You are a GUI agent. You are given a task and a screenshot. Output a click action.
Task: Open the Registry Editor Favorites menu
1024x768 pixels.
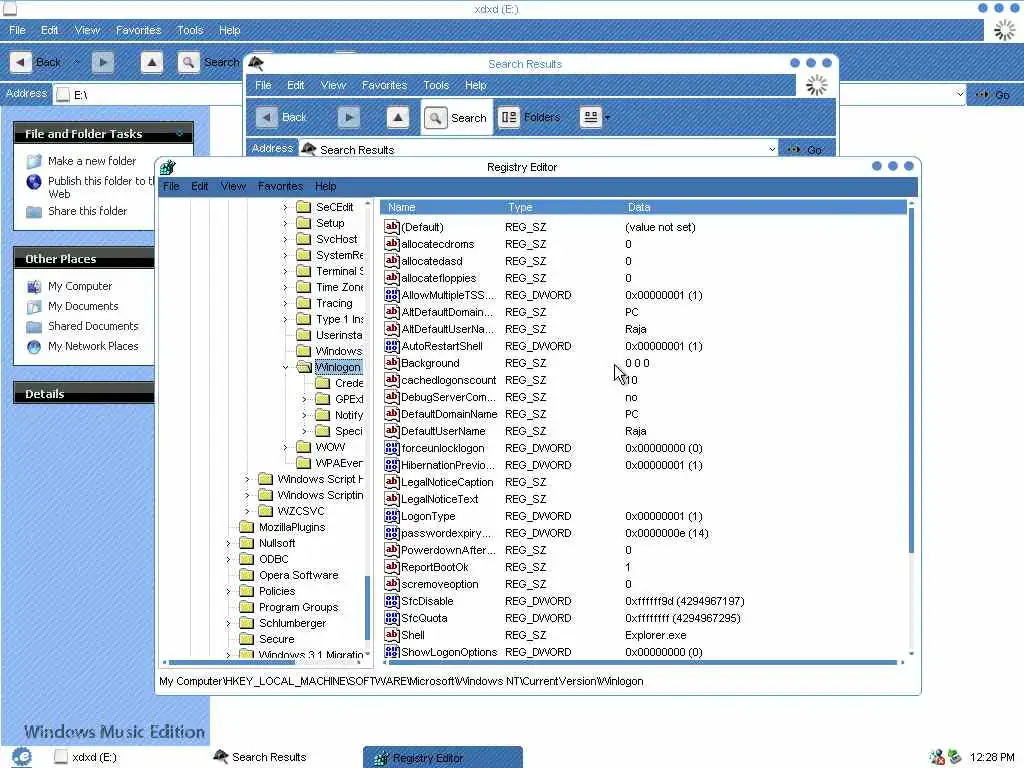coord(280,186)
